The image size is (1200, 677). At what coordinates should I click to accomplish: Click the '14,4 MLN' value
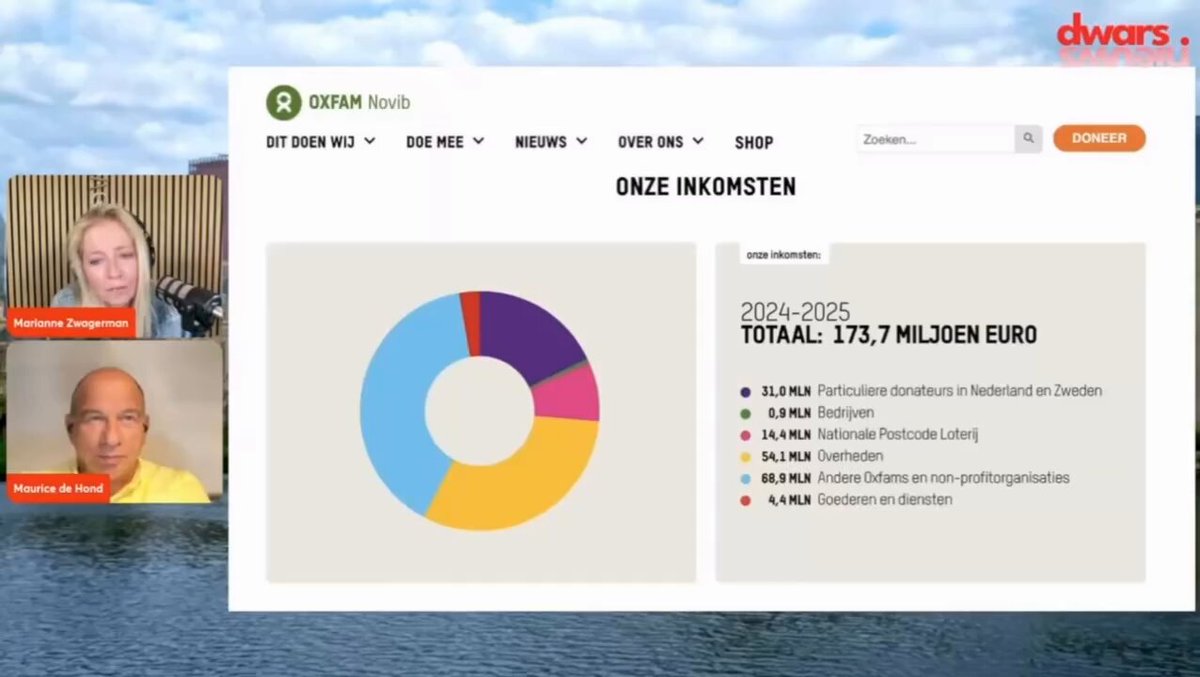click(786, 435)
